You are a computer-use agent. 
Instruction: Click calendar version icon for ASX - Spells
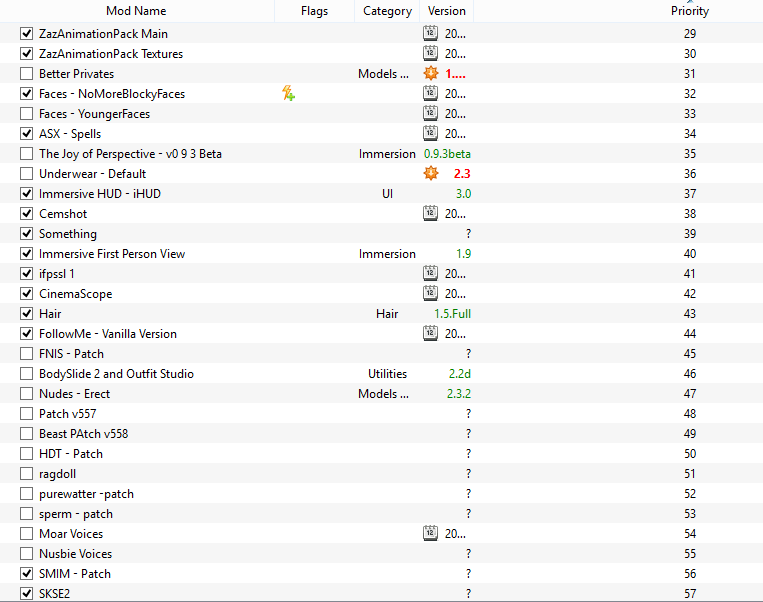430,133
